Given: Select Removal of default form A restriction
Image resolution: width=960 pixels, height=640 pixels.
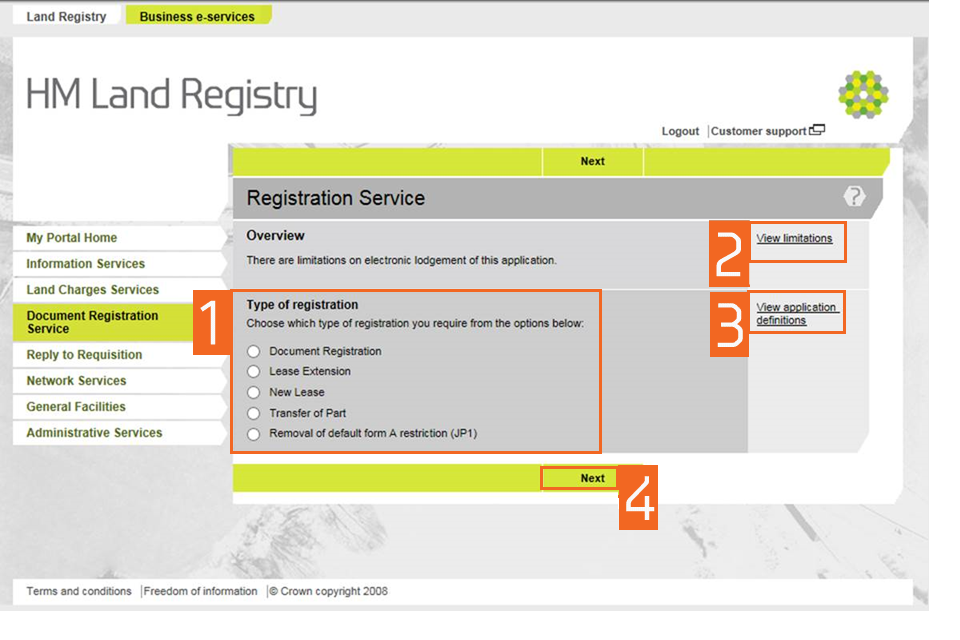Looking at the screenshot, I should [x=254, y=434].
